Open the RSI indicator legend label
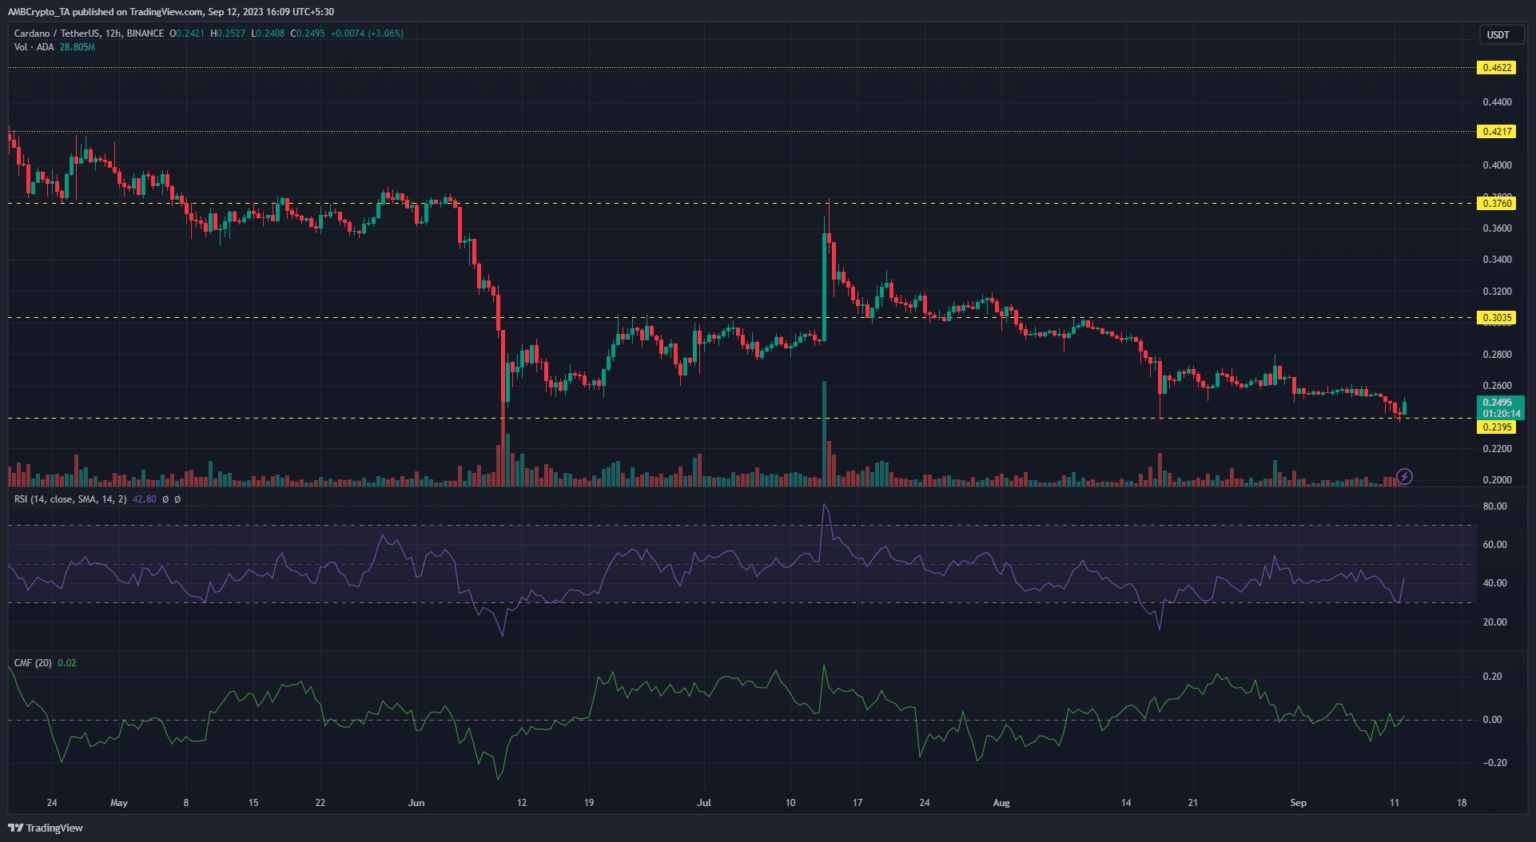Screen dimensions: 1536x842 70,499
